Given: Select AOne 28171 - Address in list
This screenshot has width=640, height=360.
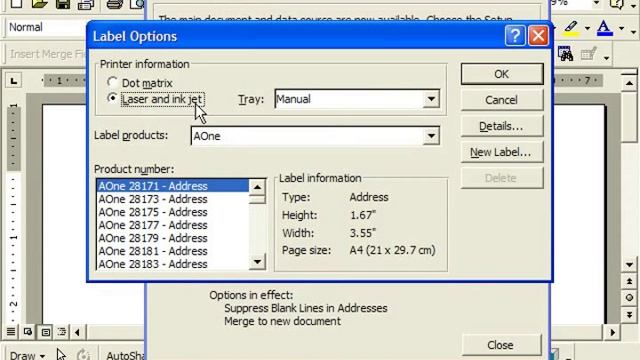Looking at the screenshot, I should 173,186.
